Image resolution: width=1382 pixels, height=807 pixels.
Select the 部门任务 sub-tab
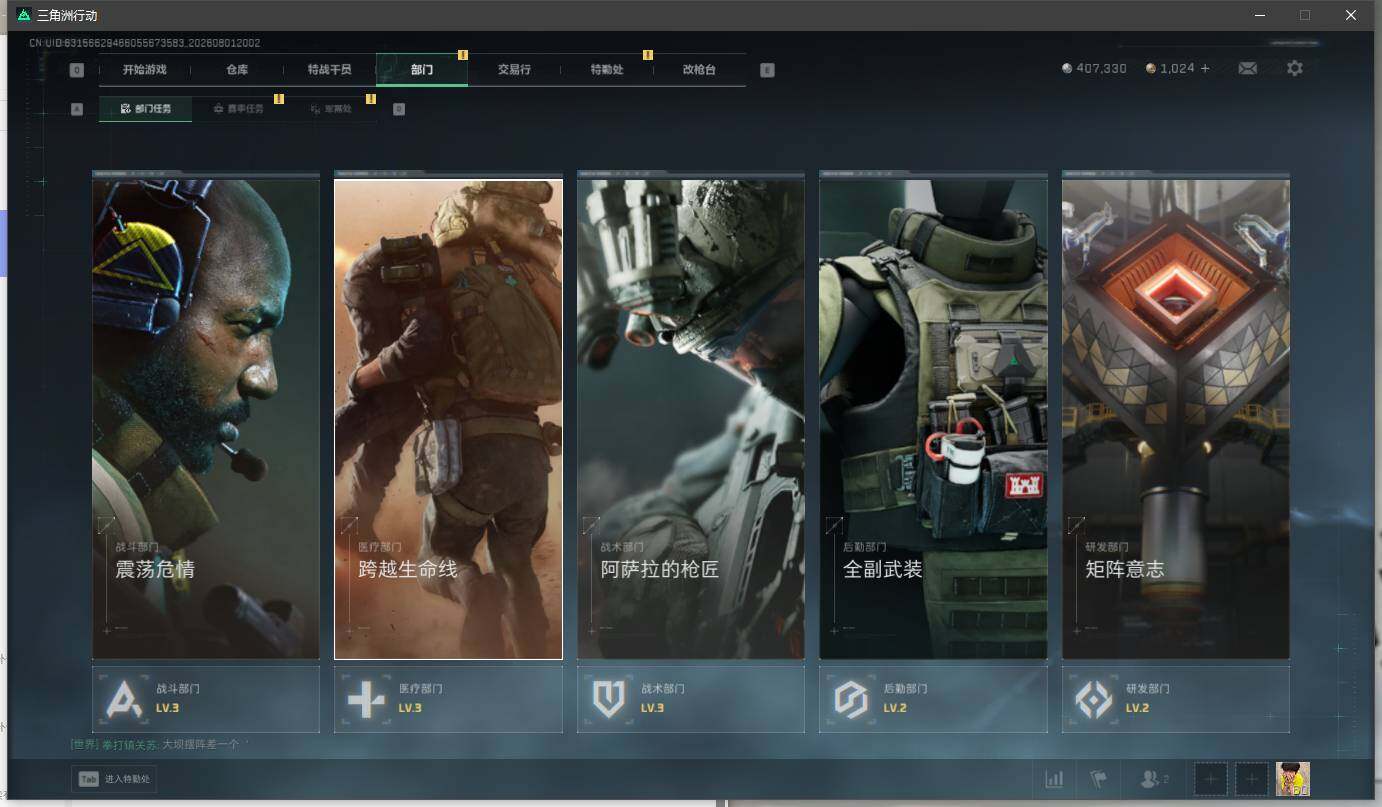click(x=146, y=109)
